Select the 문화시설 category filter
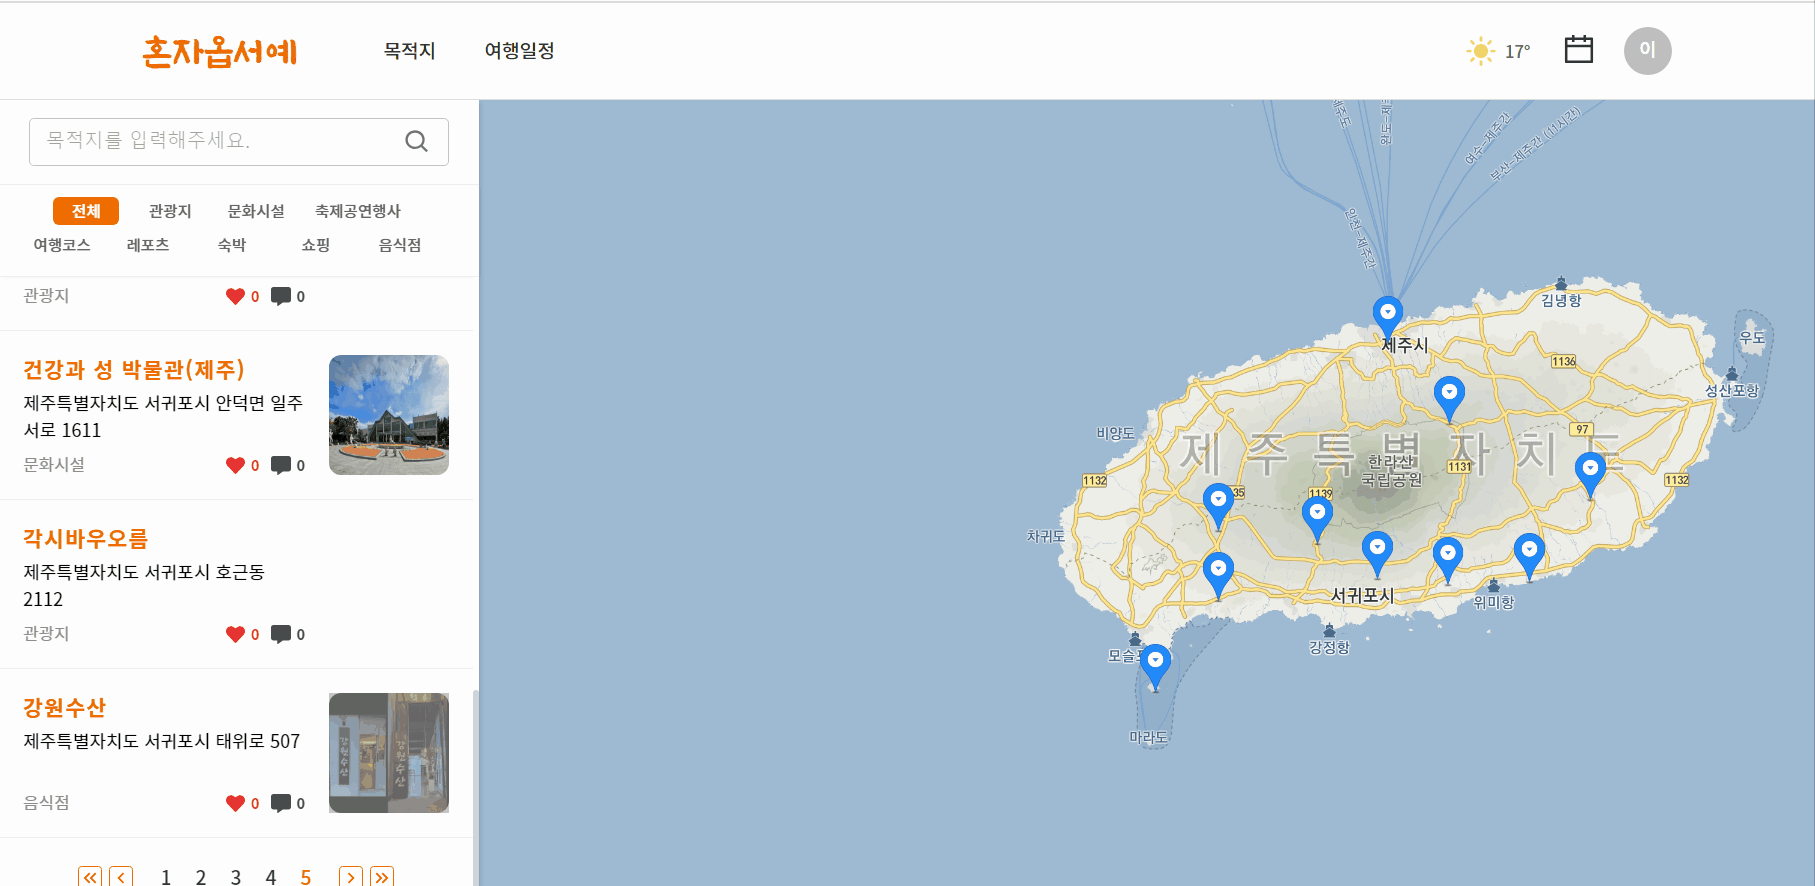This screenshot has width=1815, height=886. (256, 211)
